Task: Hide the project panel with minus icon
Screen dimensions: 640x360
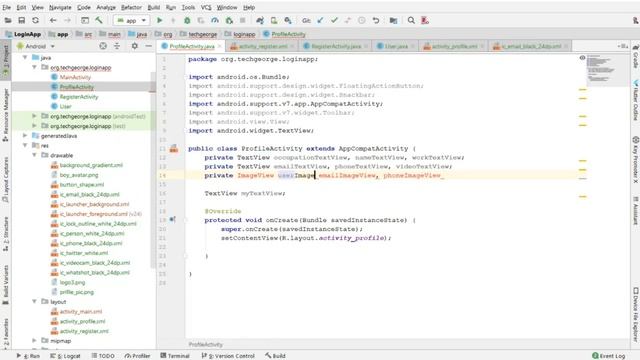Action: [148, 46]
